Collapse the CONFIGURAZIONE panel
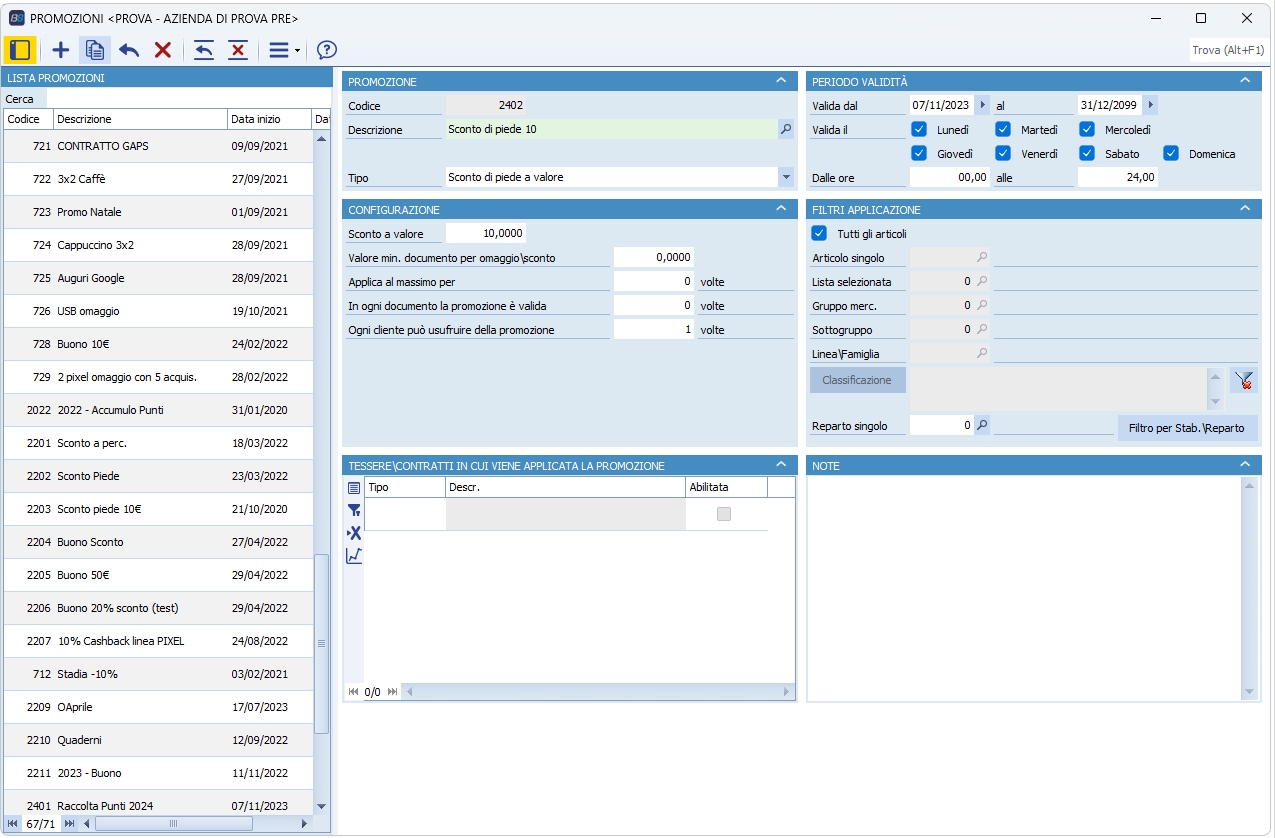Viewport: 1275px width, 838px height. click(x=781, y=209)
